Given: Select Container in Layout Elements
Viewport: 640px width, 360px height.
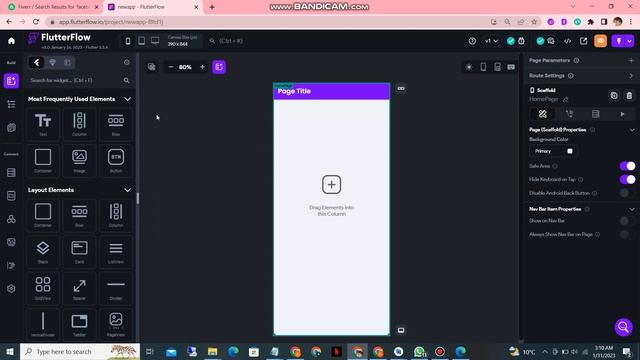Looking at the screenshot, I should 43,215.
